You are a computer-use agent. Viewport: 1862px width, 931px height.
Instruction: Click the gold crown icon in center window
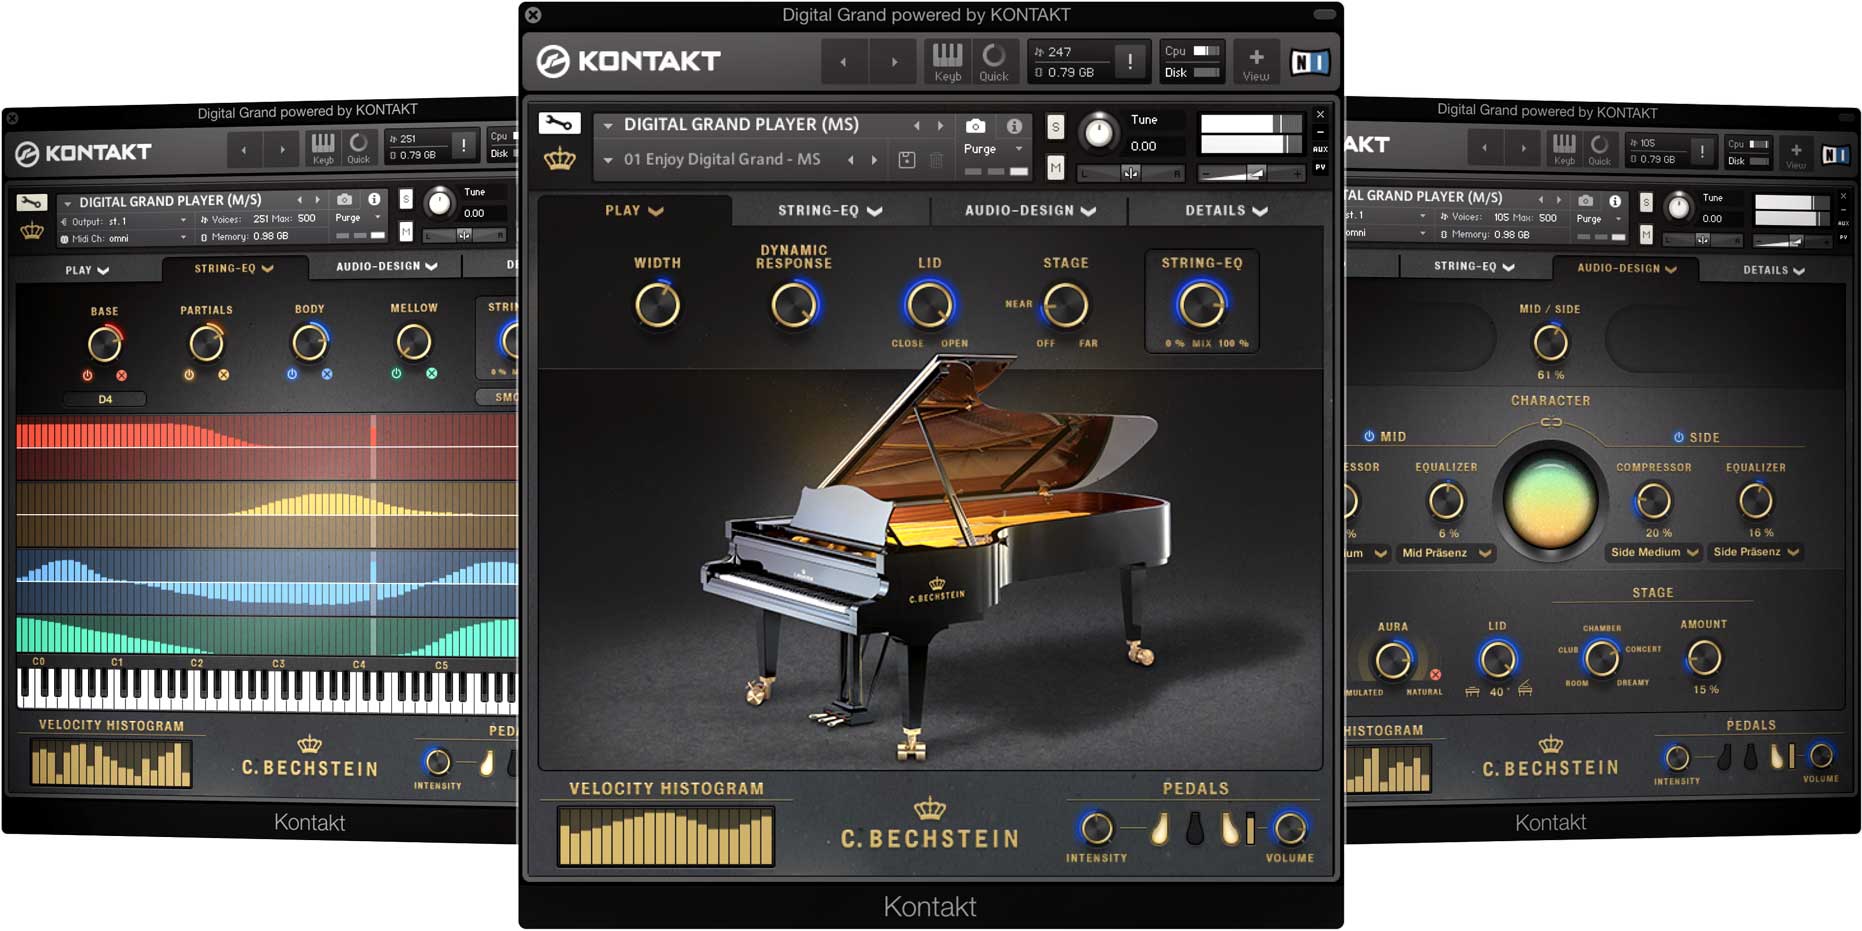tap(559, 159)
